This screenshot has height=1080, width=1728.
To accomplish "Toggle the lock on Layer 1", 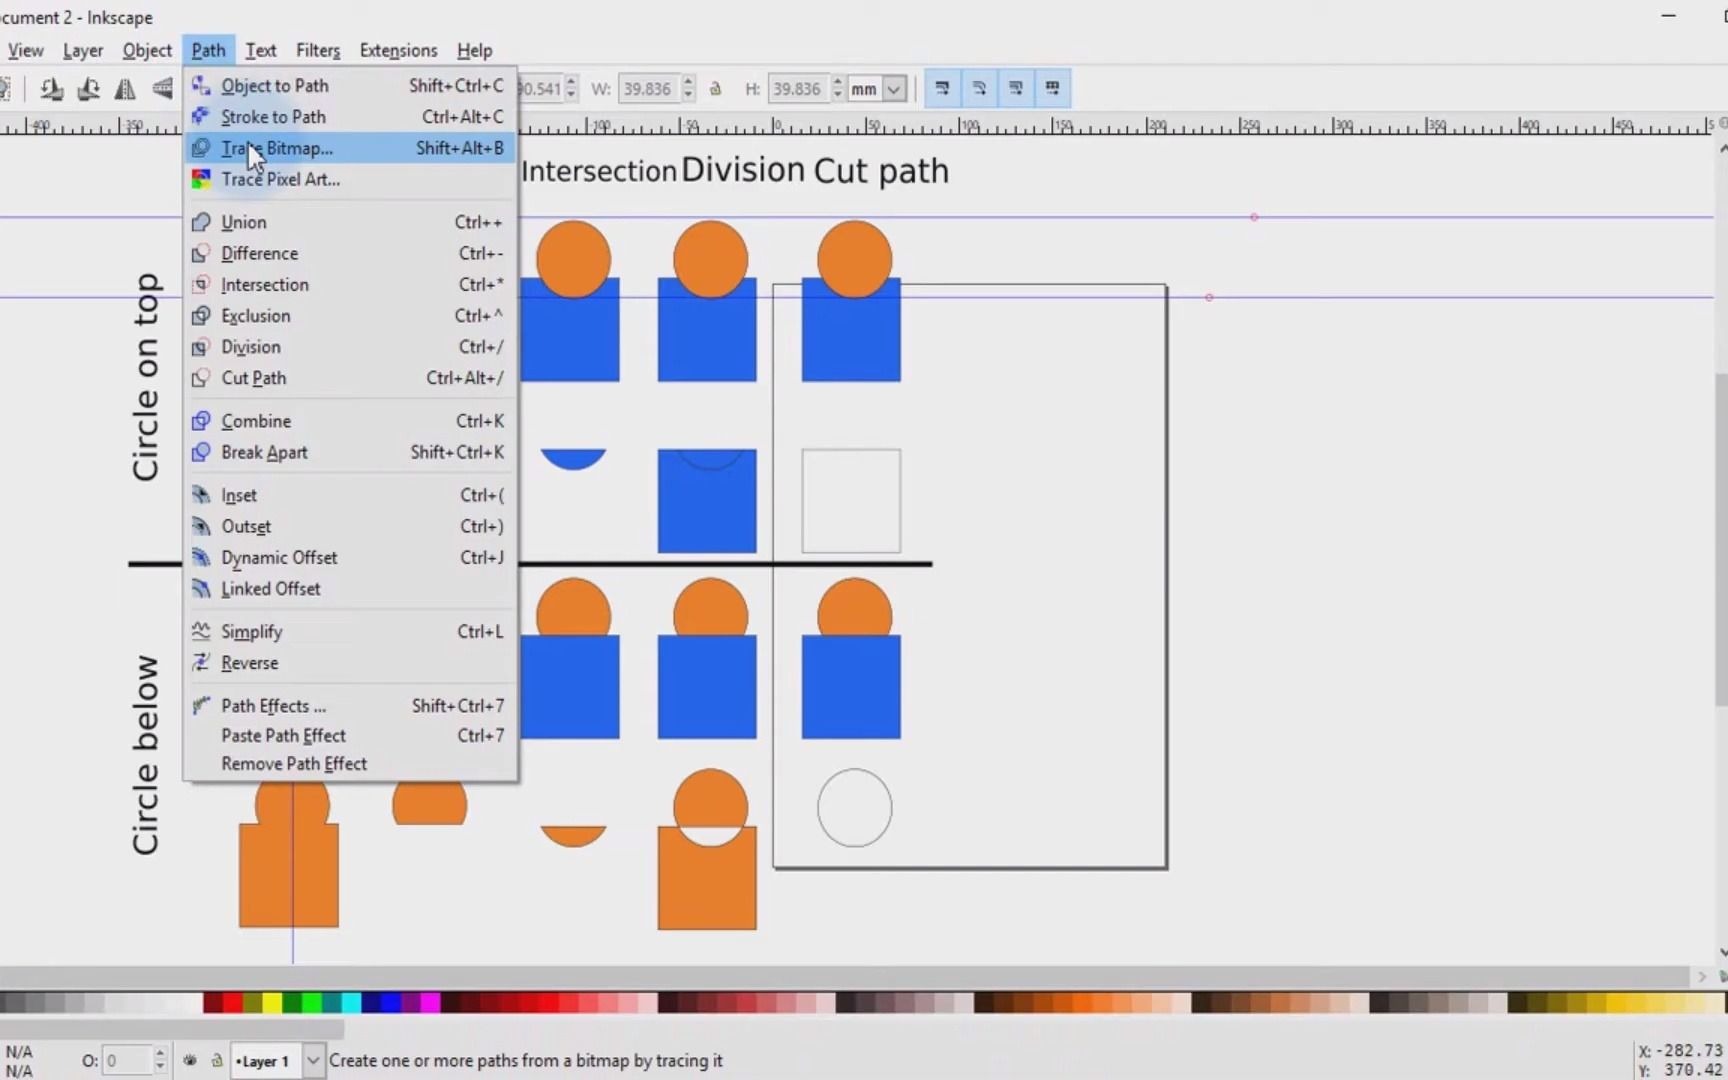I will (x=216, y=1061).
